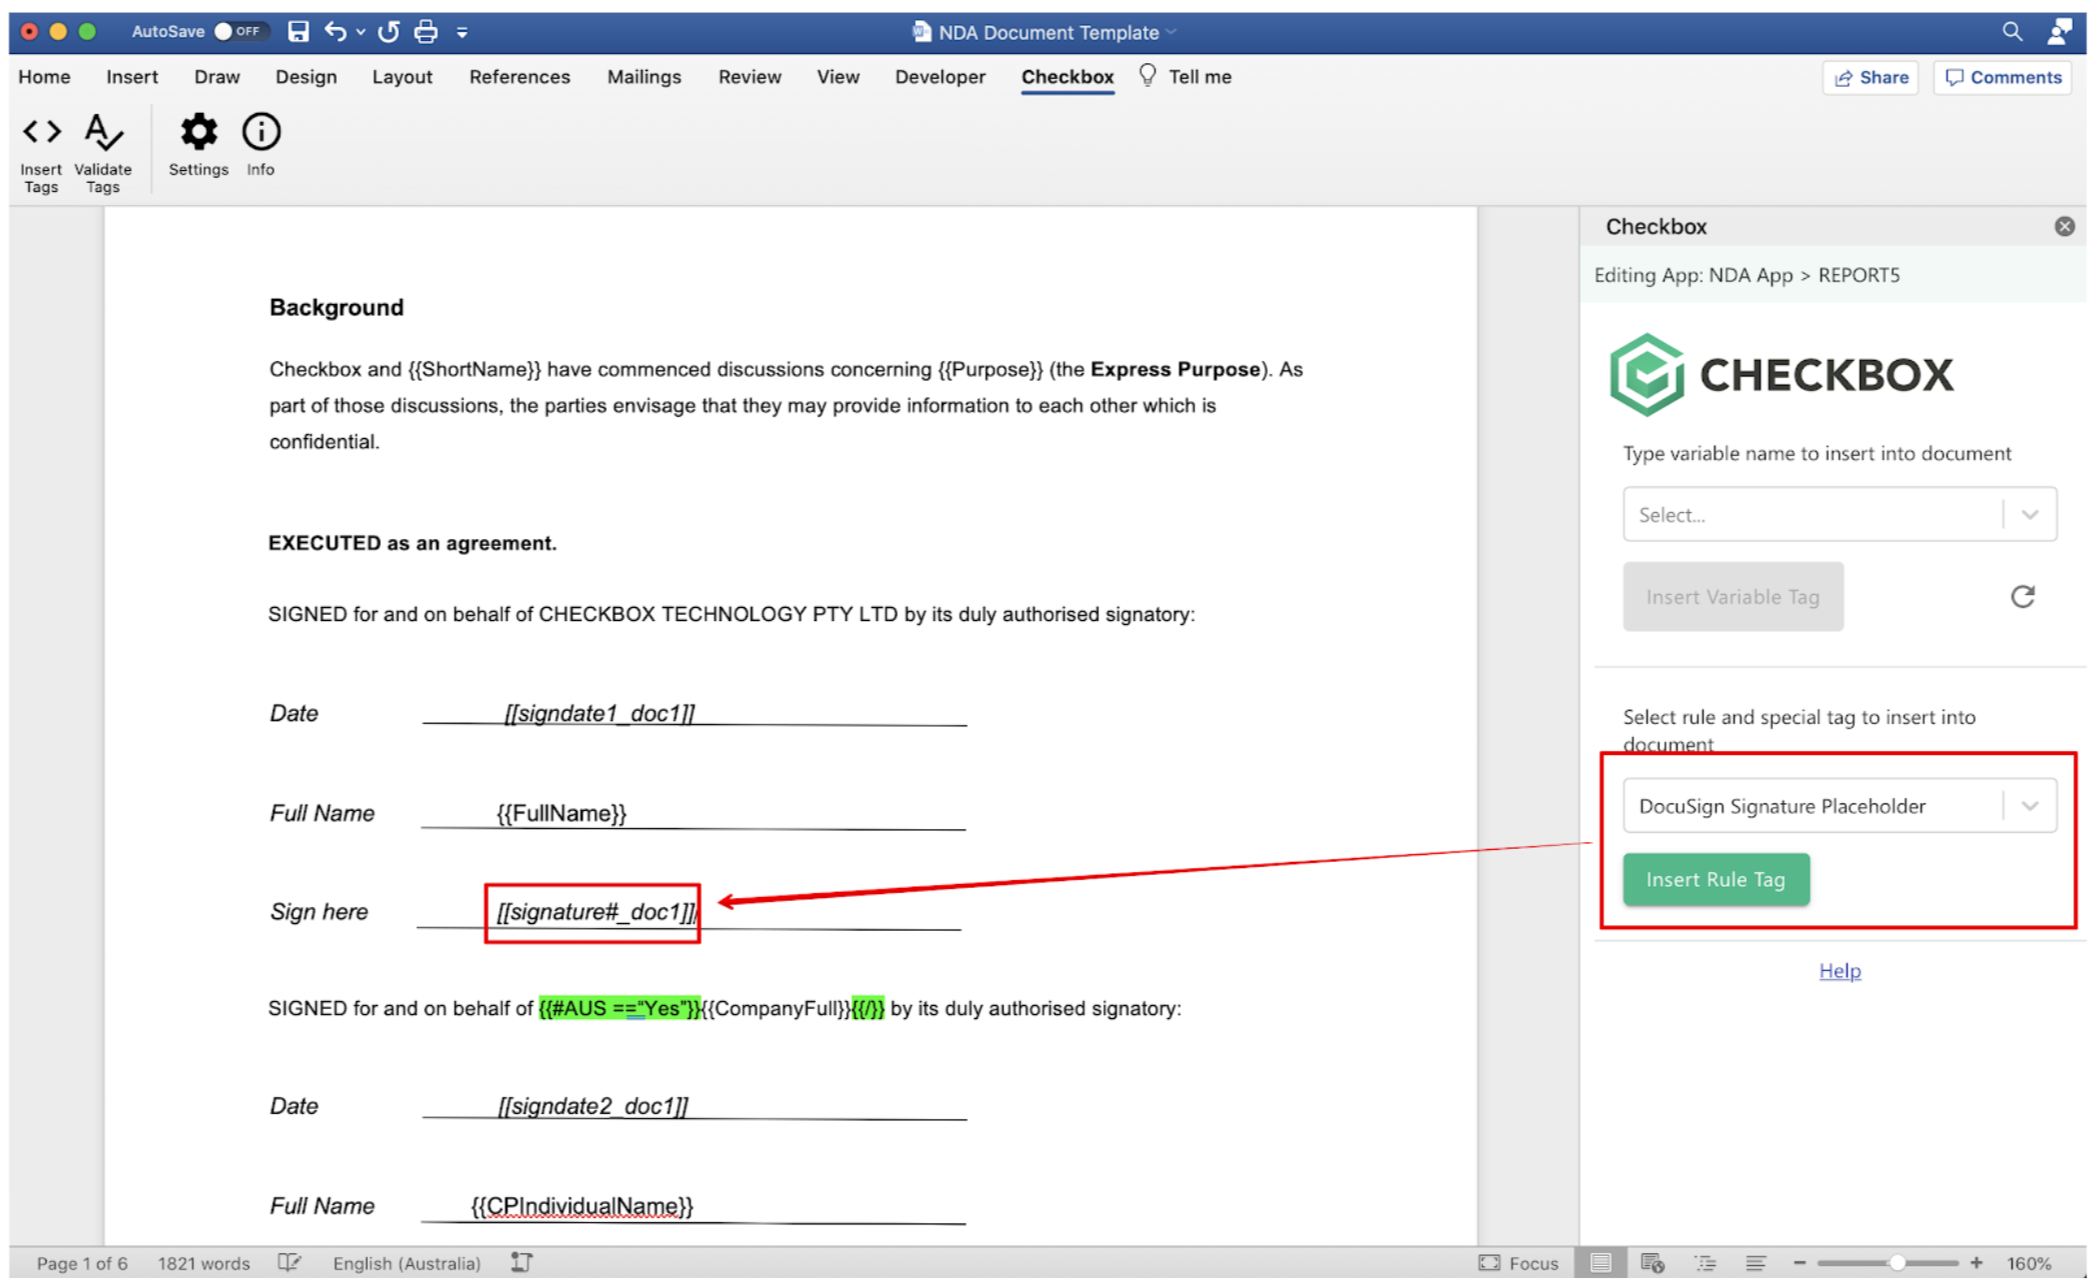
Task: Click the Insert Tags icon
Action: point(41,131)
